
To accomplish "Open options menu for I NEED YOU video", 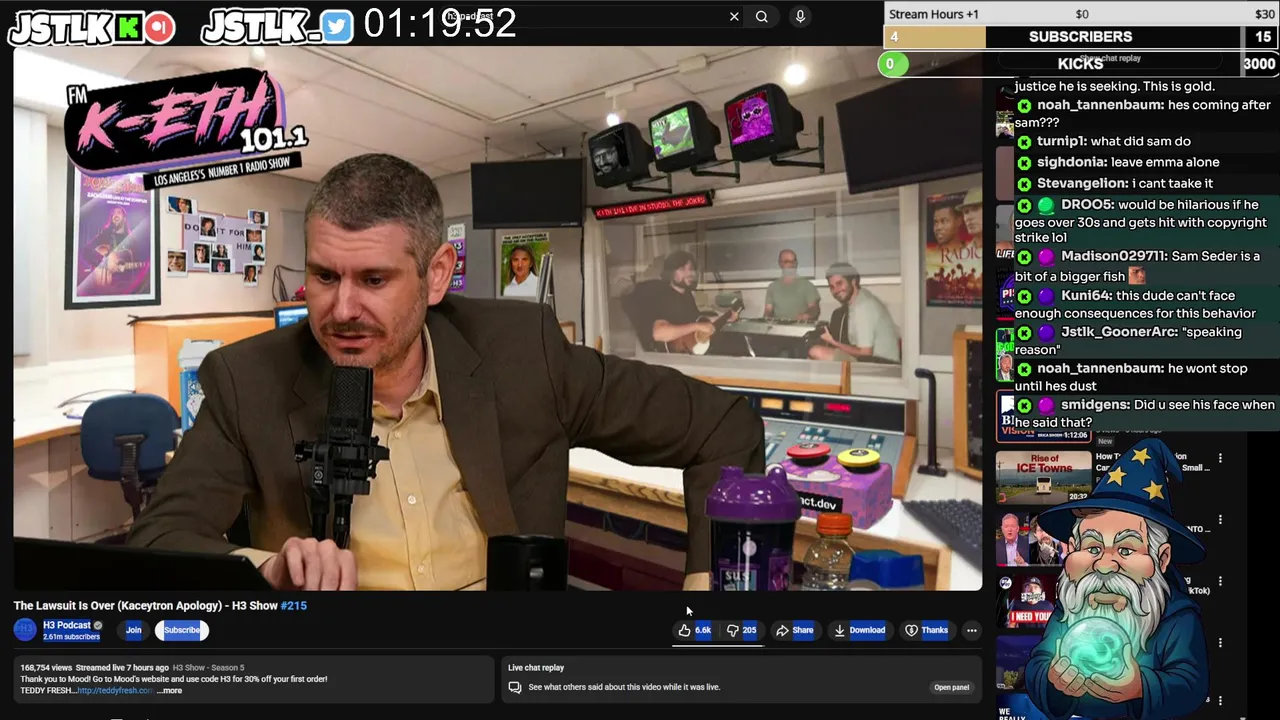I will click(x=1220, y=582).
